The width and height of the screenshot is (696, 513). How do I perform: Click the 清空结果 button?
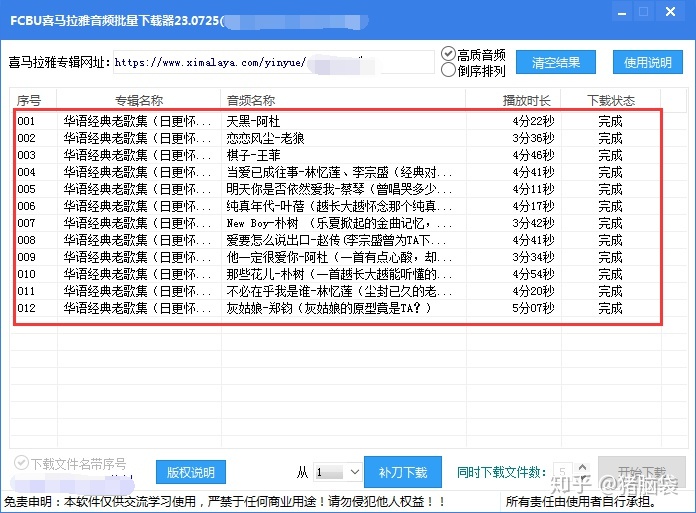click(x=556, y=63)
